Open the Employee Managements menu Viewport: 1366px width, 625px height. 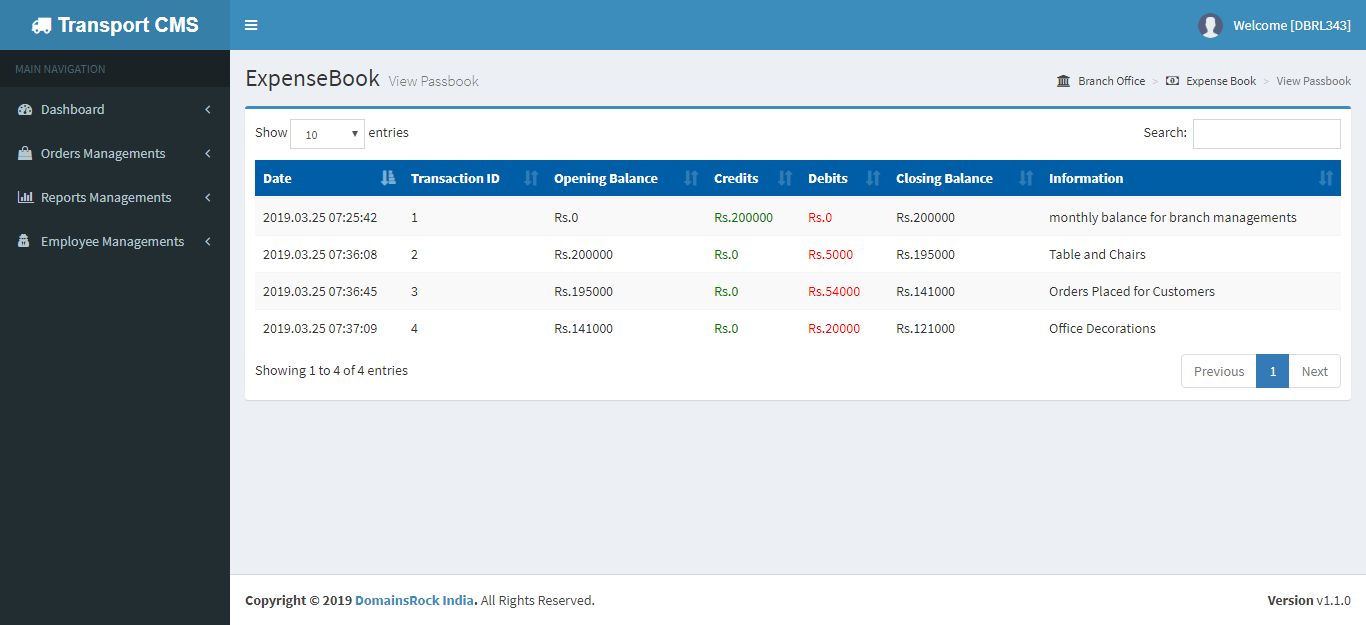(x=112, y=242)
